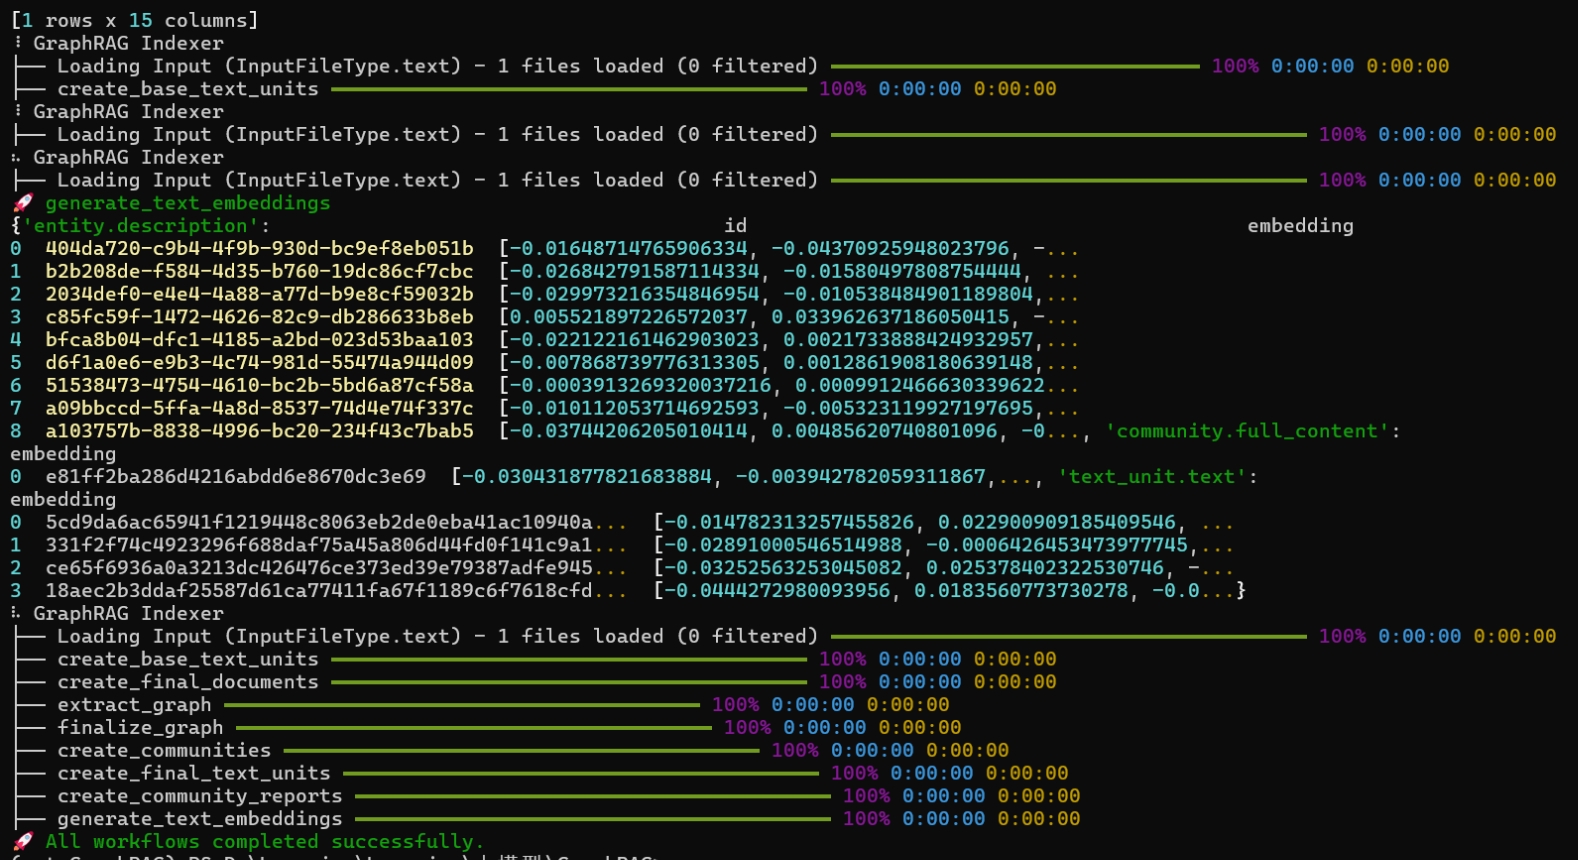This screenshot has height=860, width=1578.
Task: Click the rocket emoji before All workflows completed
Action: (x=24, y=842)
